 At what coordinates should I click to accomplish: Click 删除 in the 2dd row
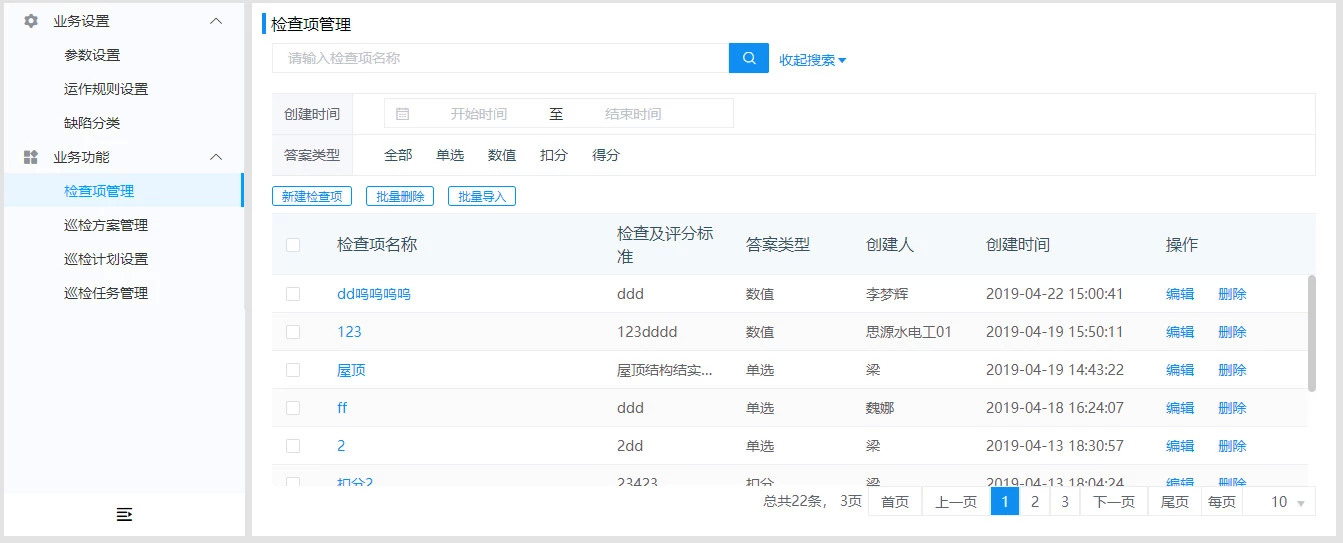[1232, 446]
